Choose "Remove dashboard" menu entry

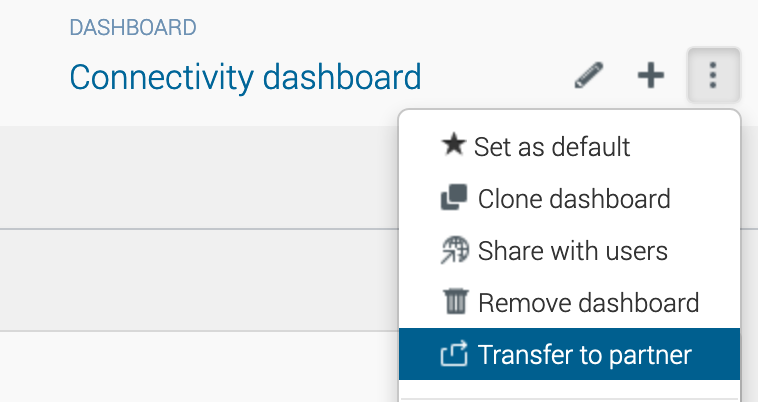(588, 303)
